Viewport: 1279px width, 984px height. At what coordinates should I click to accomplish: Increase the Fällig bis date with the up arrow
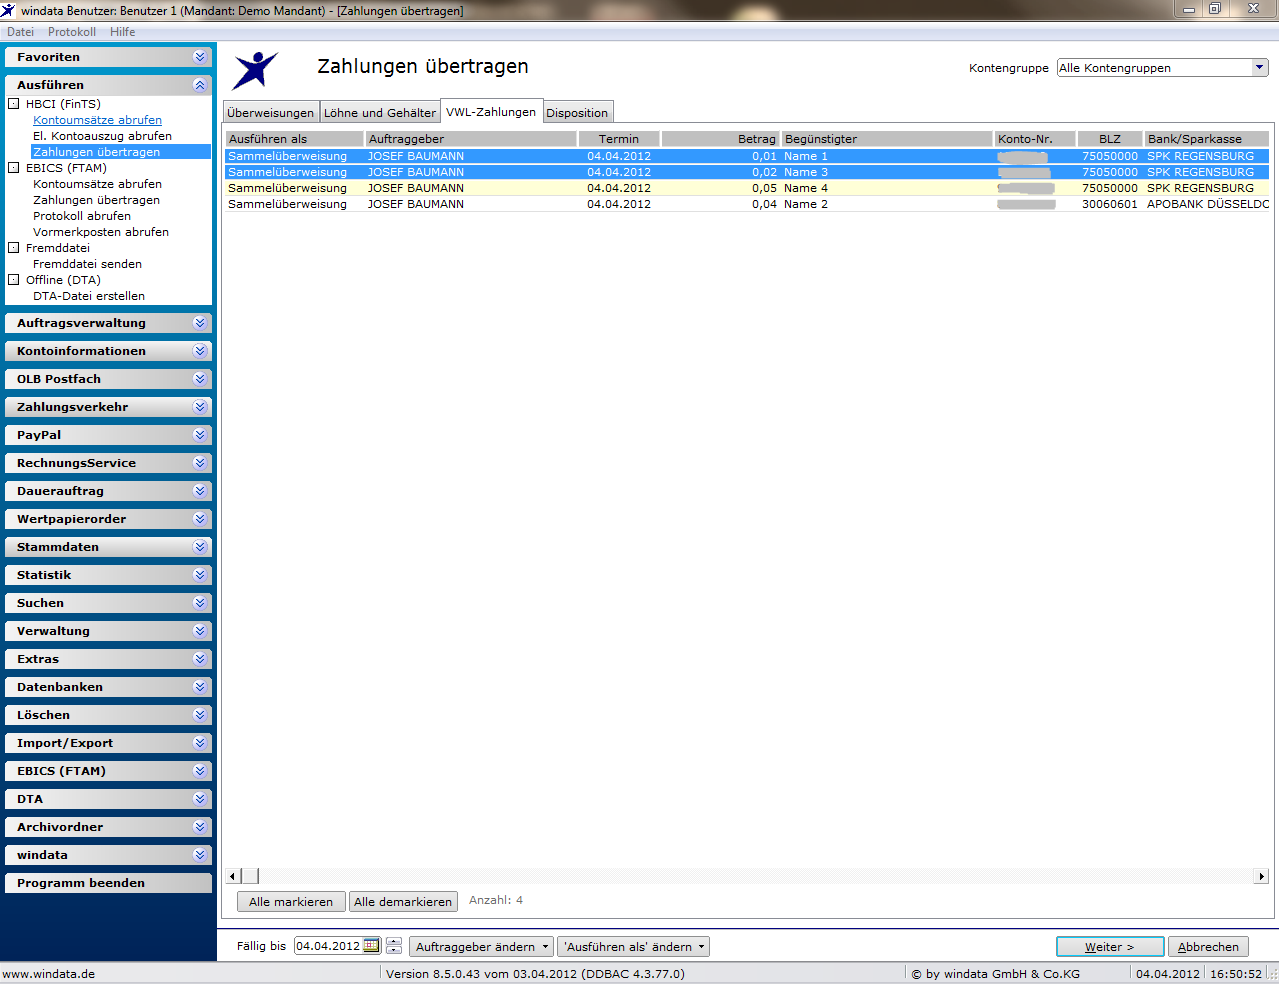click(x=394, y=942)
